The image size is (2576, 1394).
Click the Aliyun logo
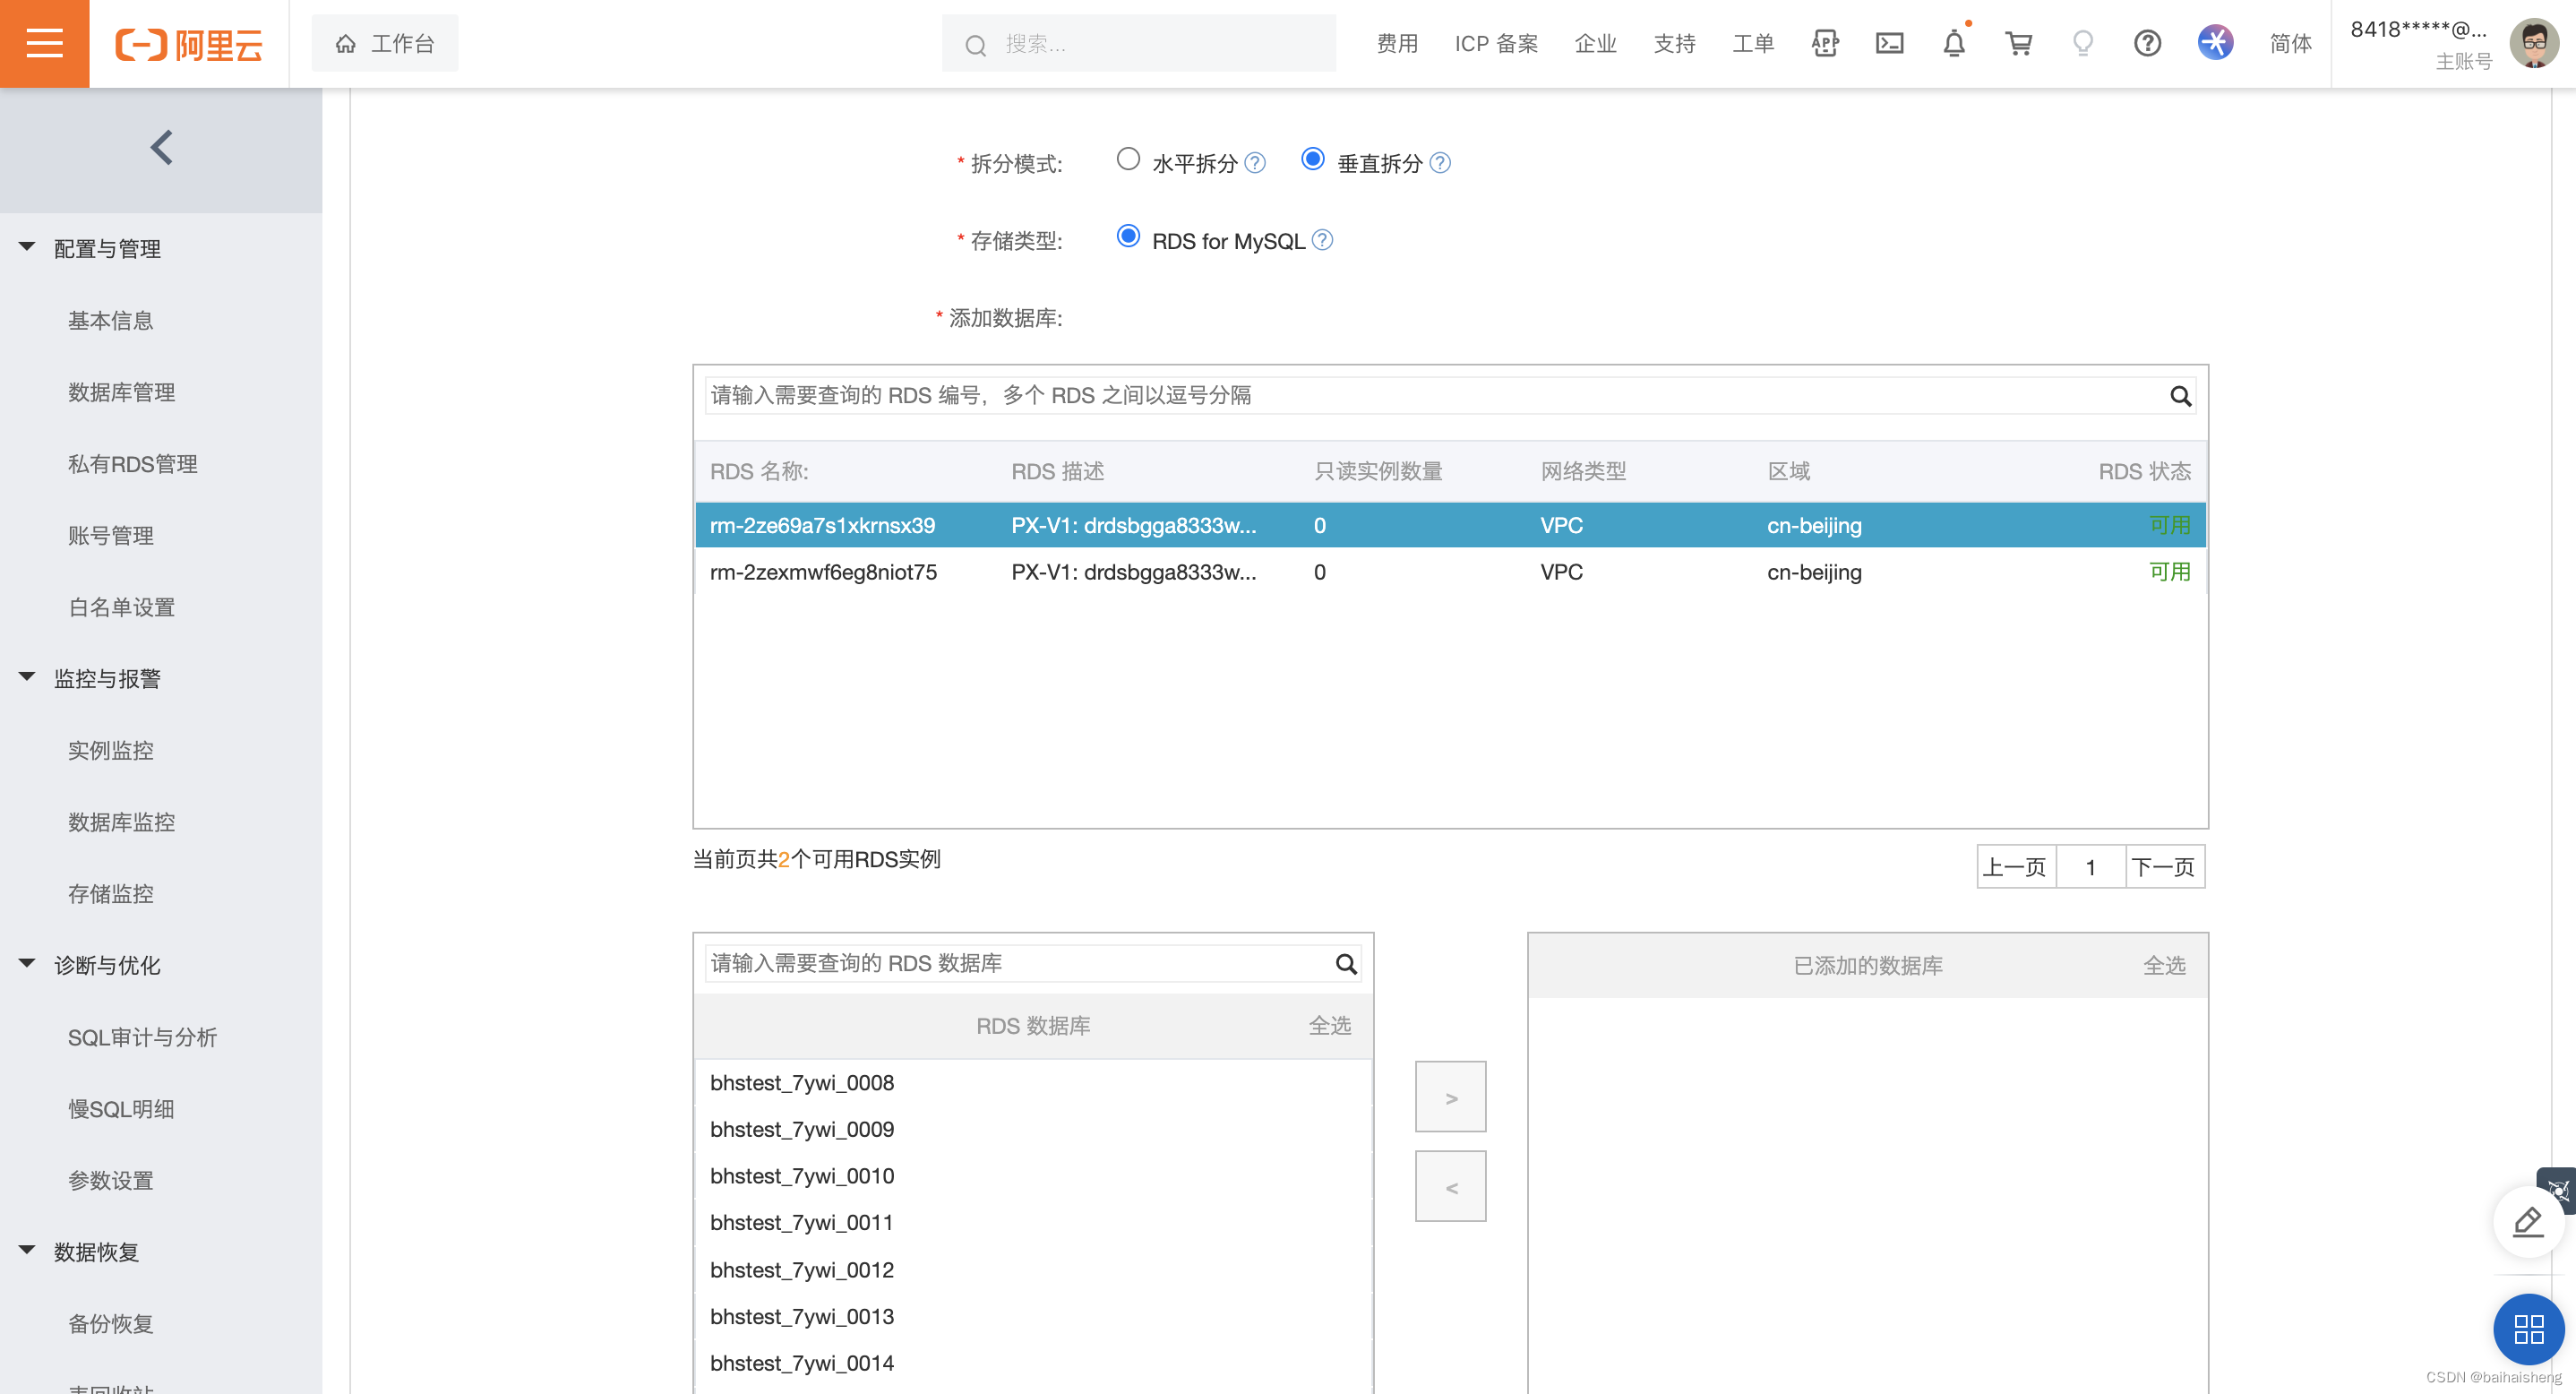(x=189, y=44)
